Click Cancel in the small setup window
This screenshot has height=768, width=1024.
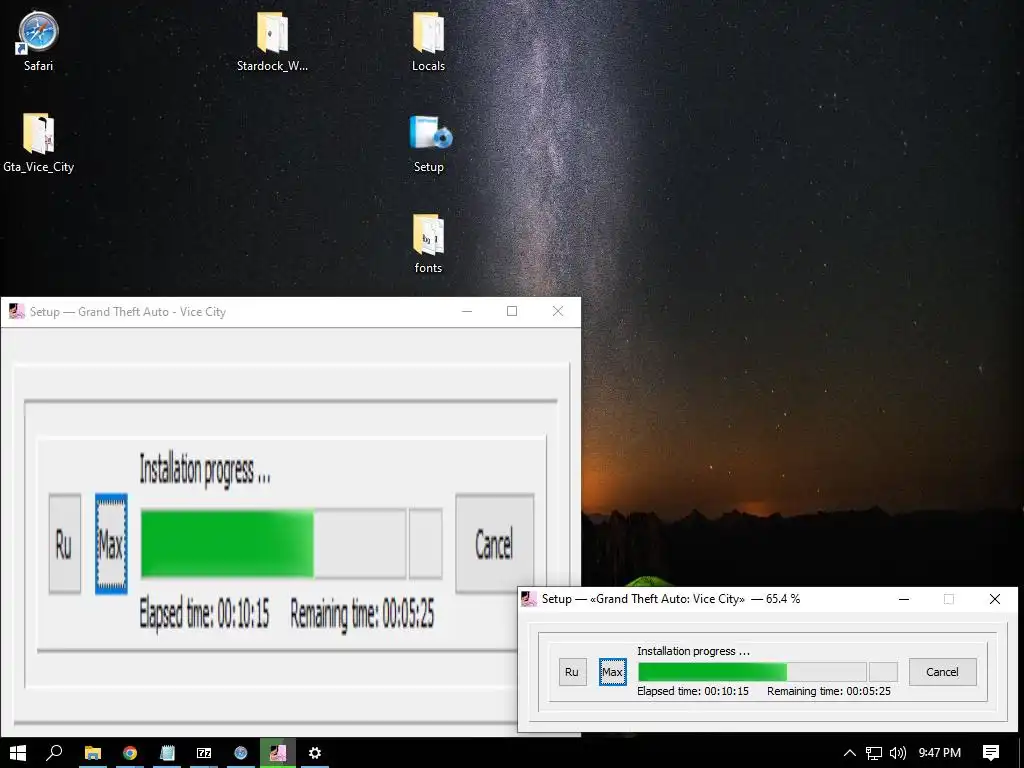(942, 672)
